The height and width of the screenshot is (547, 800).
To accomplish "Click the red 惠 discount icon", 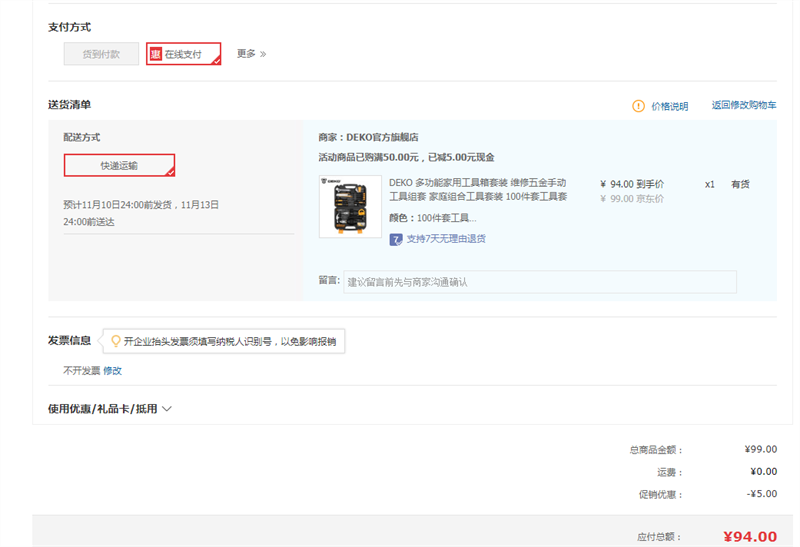I will [155, 54].
